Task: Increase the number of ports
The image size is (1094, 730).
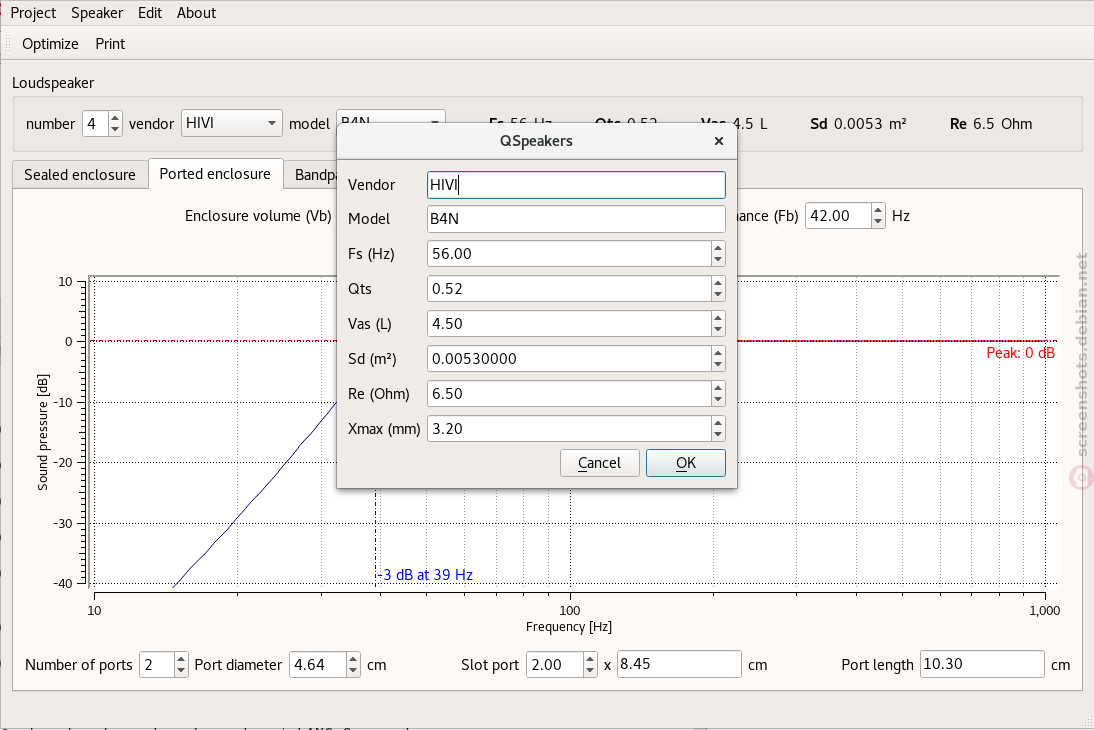Action: (x=181, y=658)
